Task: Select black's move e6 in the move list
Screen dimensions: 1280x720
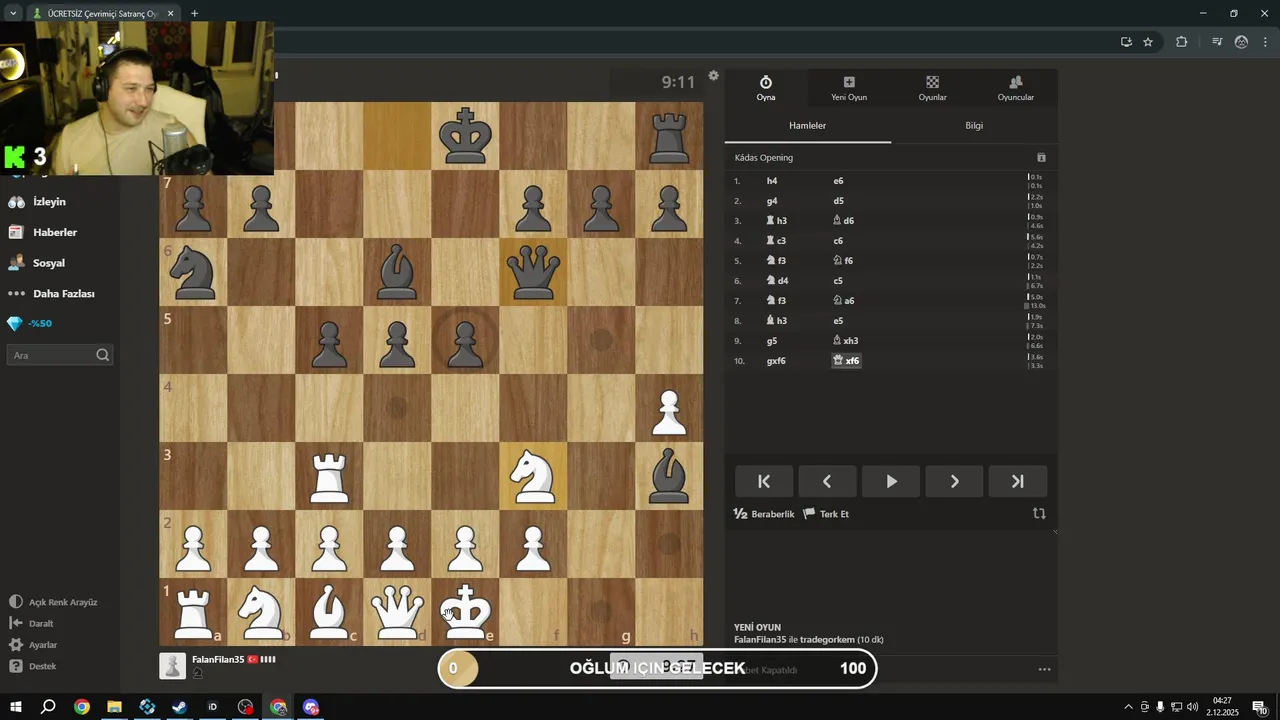Action: tap(838, 181)
